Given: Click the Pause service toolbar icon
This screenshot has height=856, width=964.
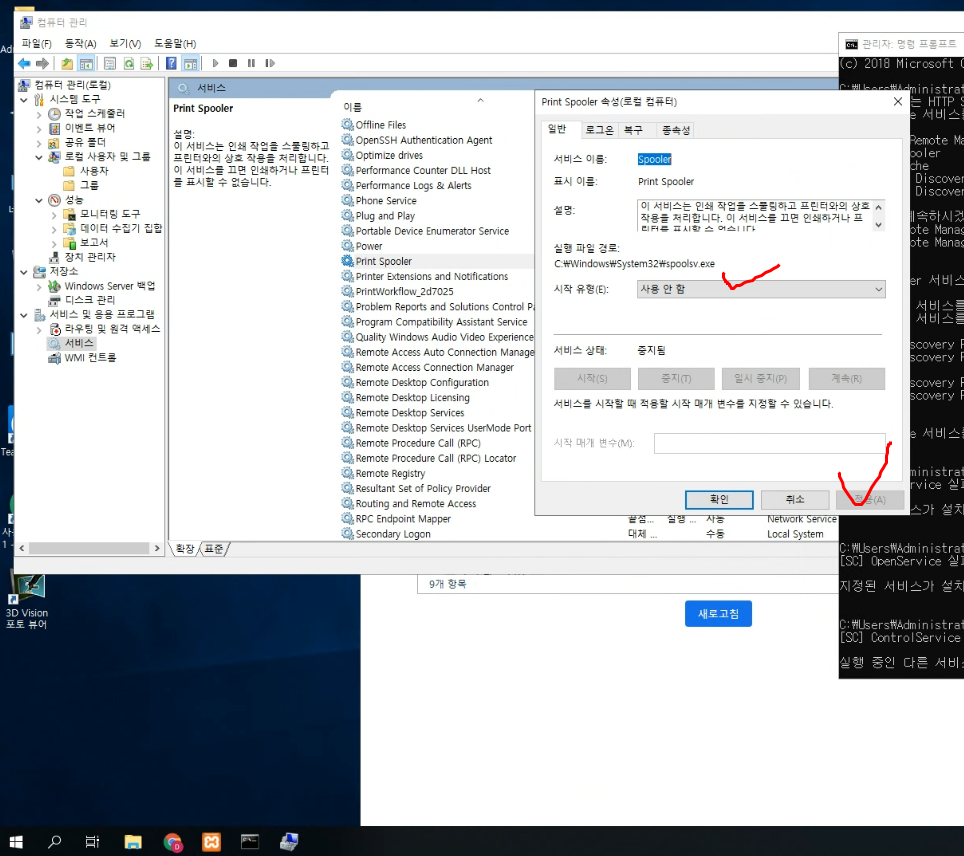Looking at the screenshot, I should (x=251, y=63).
